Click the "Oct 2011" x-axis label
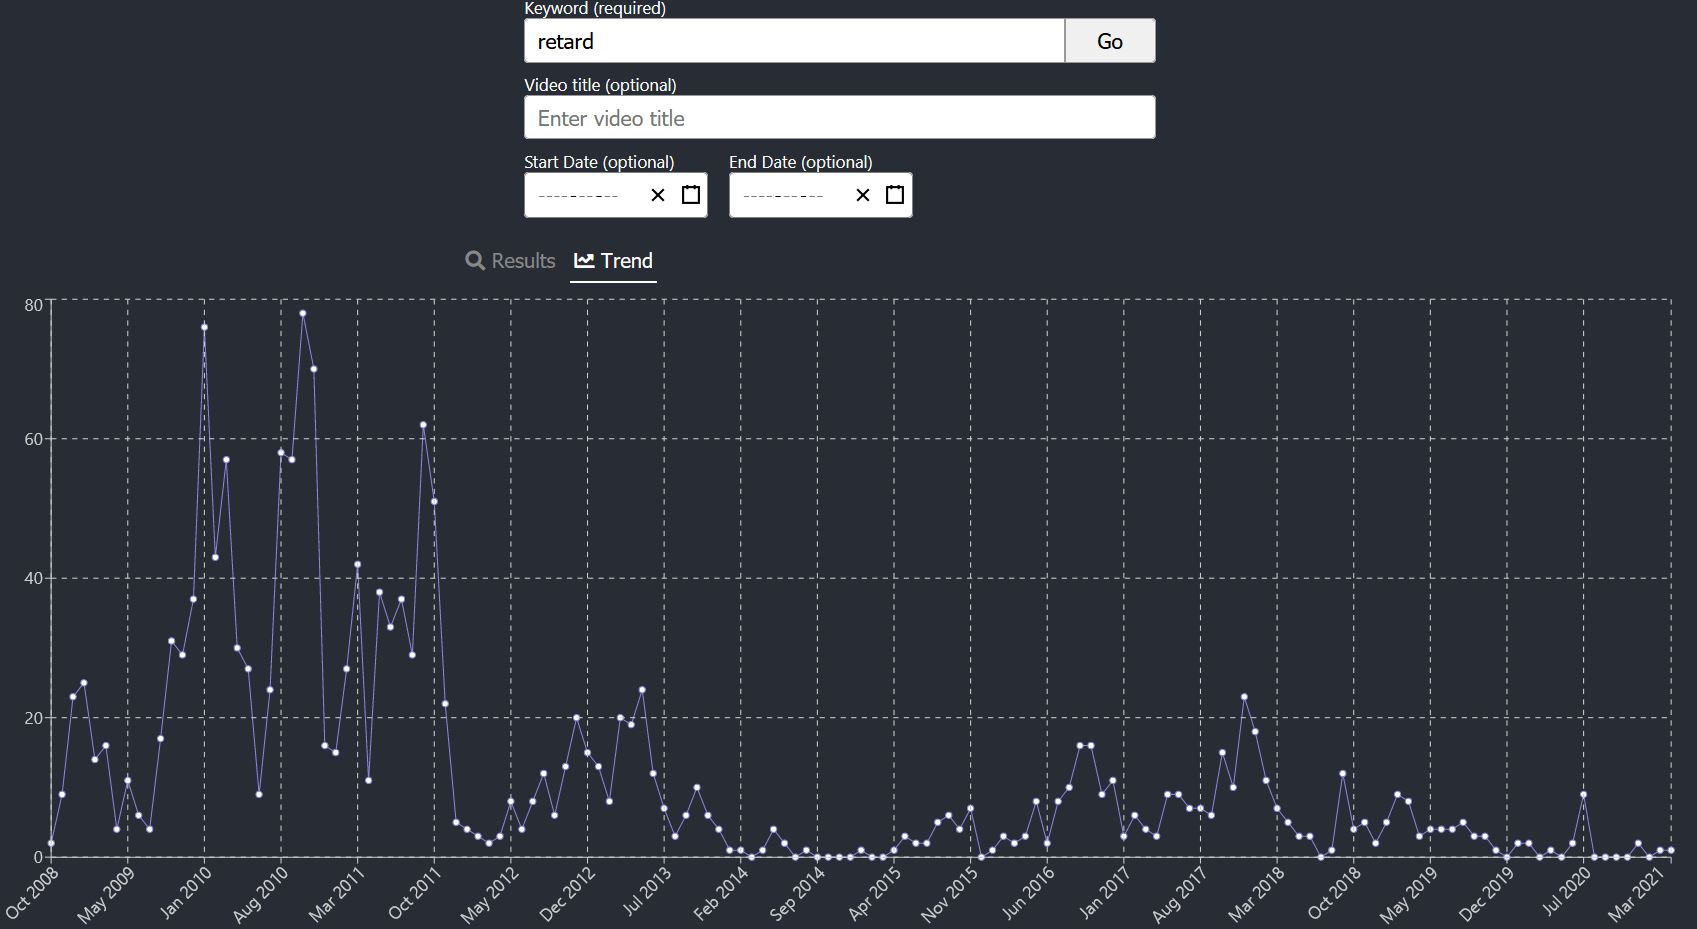 pos(416,892)
